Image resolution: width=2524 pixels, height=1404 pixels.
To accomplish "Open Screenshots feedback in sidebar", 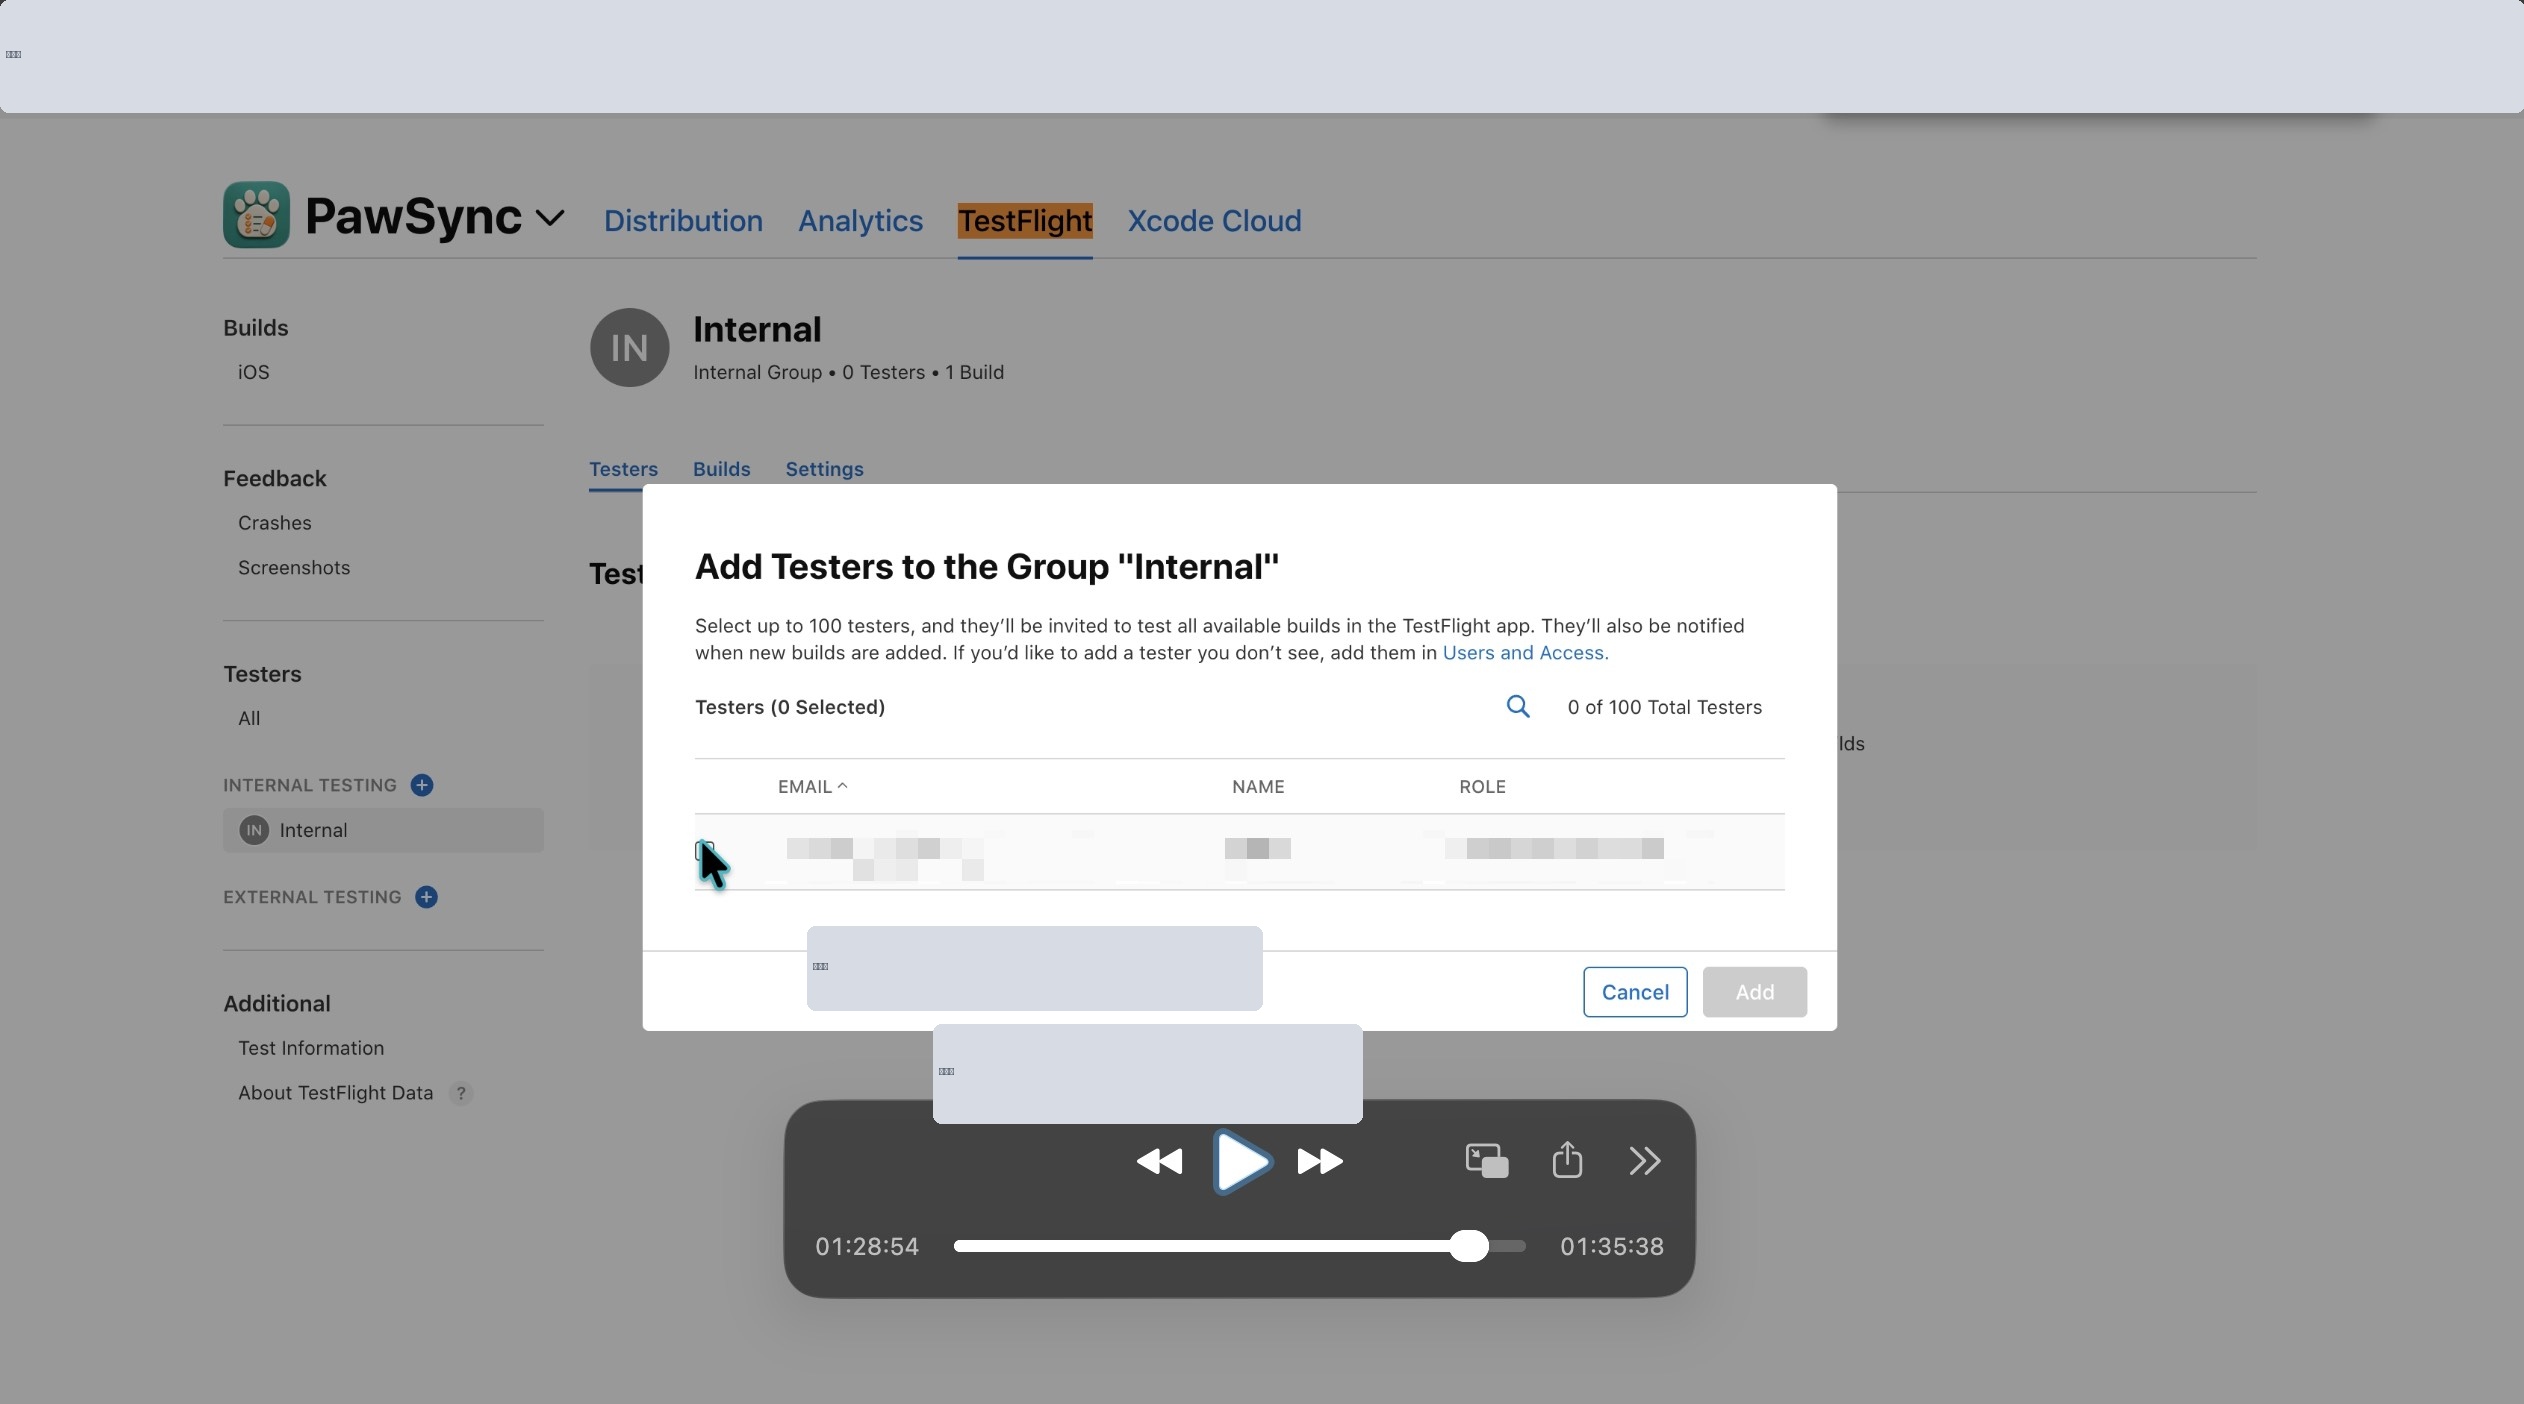I will 294,568.
